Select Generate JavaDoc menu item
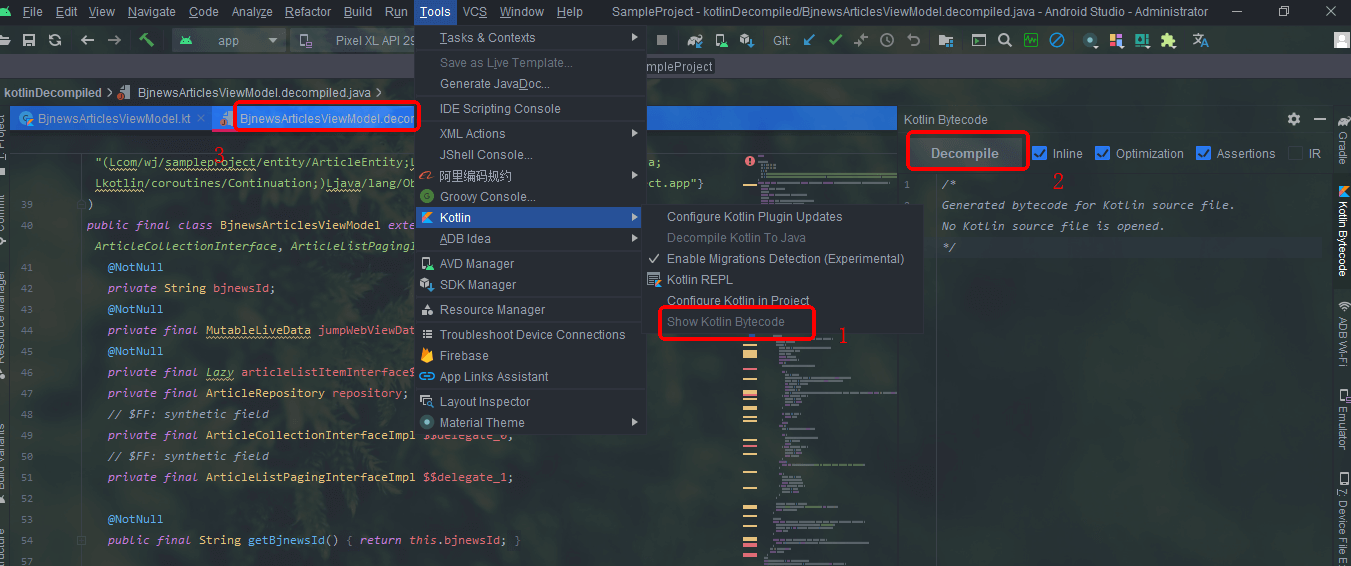Screen dimensions: 1351x566 [530, 84]
